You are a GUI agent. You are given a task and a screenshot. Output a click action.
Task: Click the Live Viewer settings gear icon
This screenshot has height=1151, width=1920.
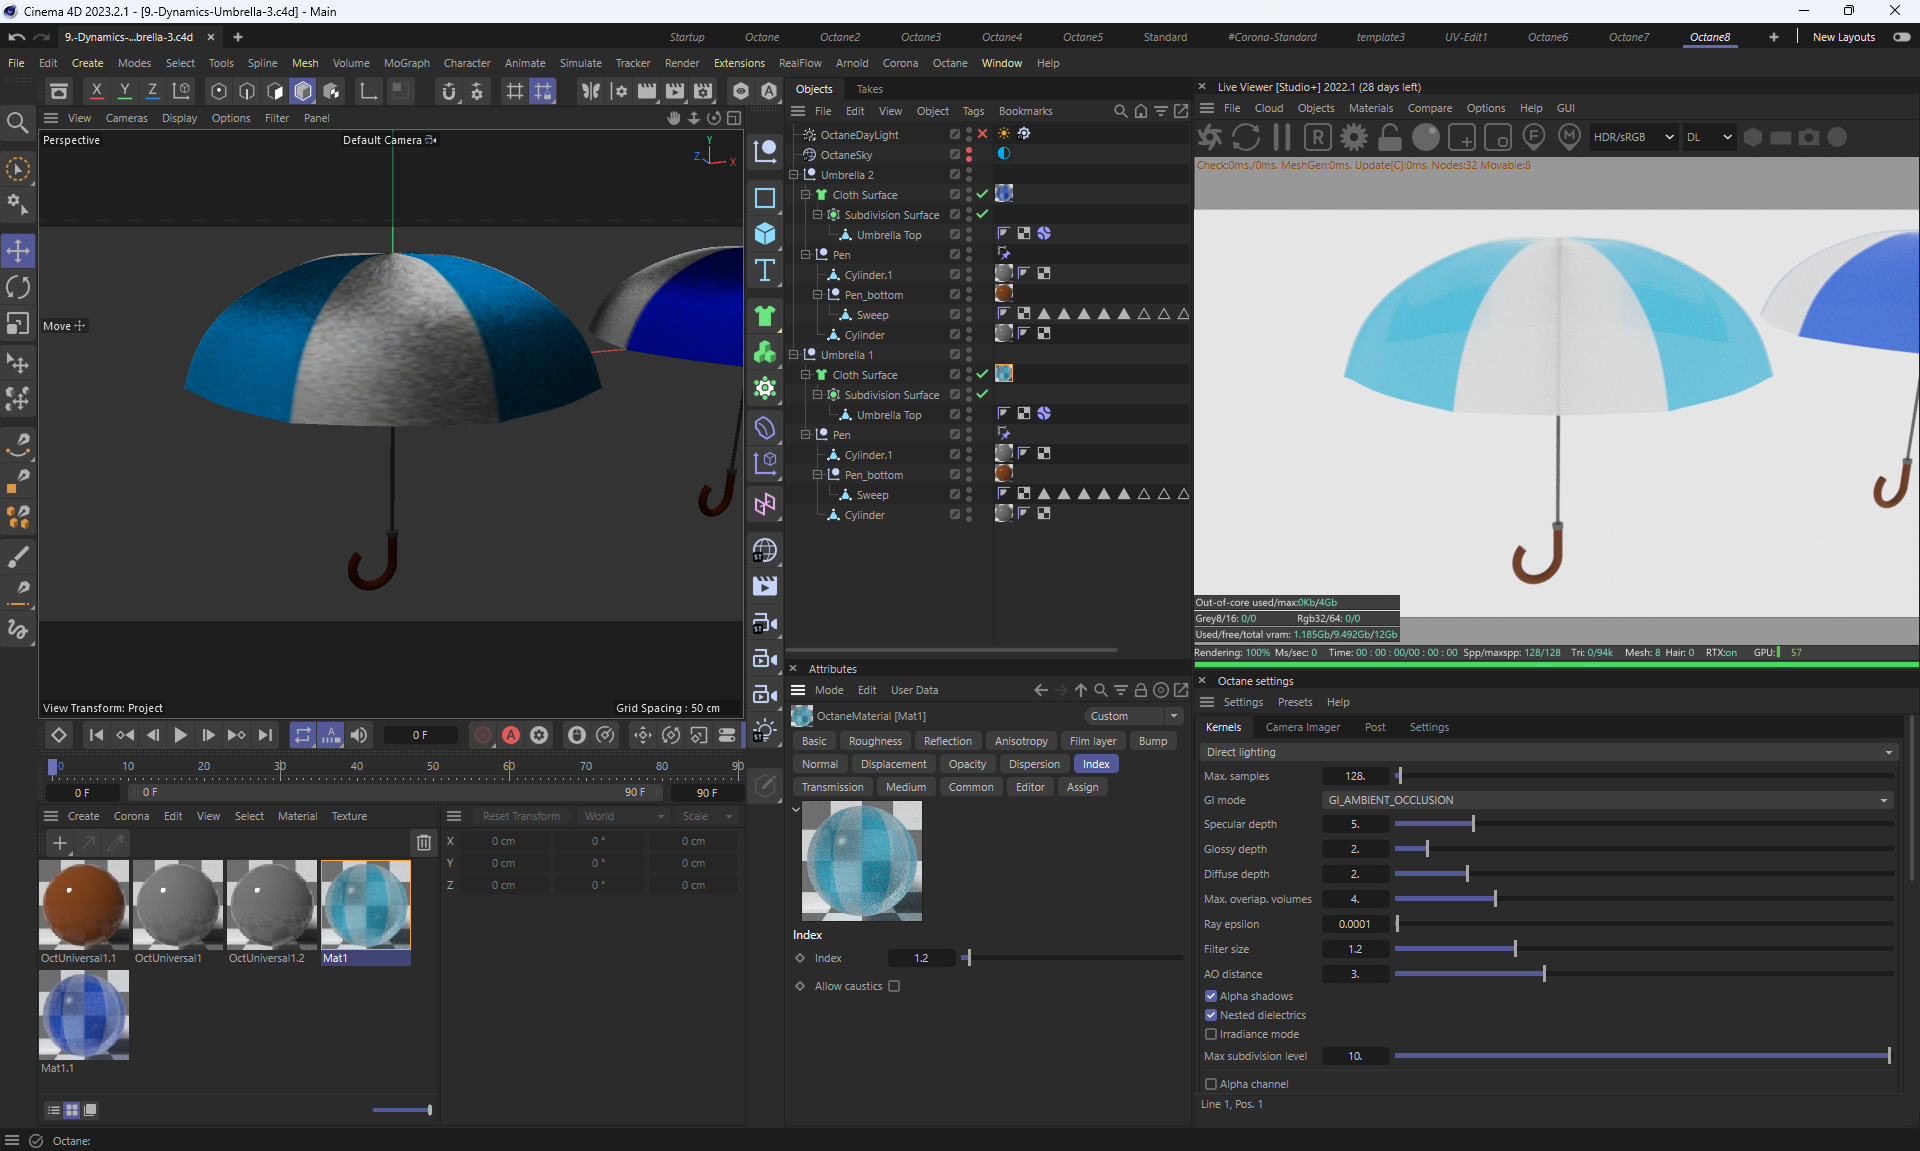tap(1354, 137)
